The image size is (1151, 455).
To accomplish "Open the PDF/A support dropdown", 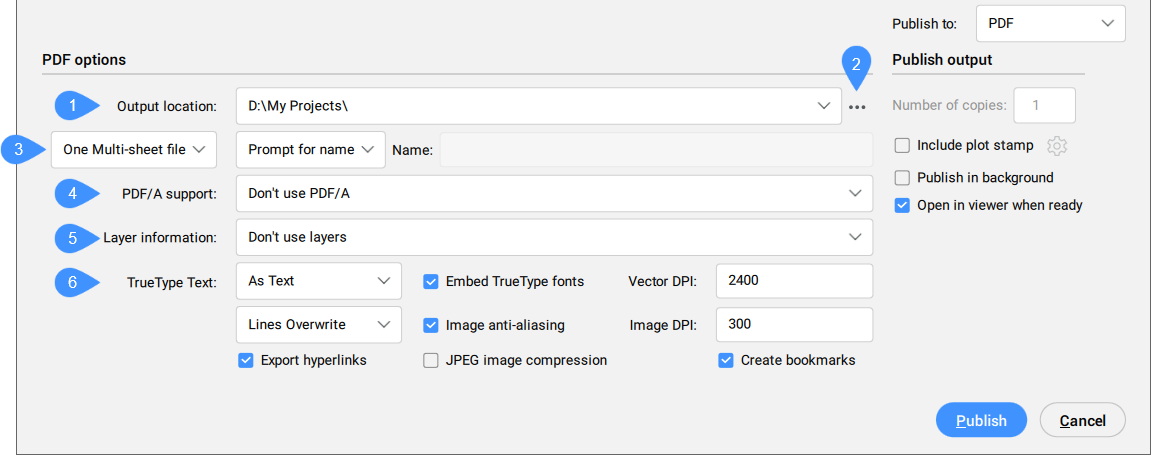I will point(554,194).
